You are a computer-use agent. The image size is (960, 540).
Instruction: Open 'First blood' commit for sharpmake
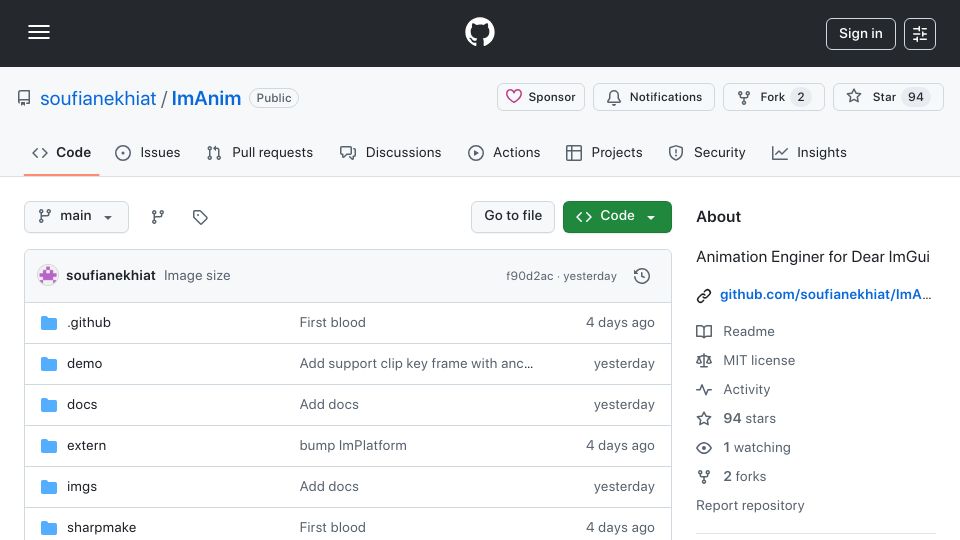tap(332, 528)
